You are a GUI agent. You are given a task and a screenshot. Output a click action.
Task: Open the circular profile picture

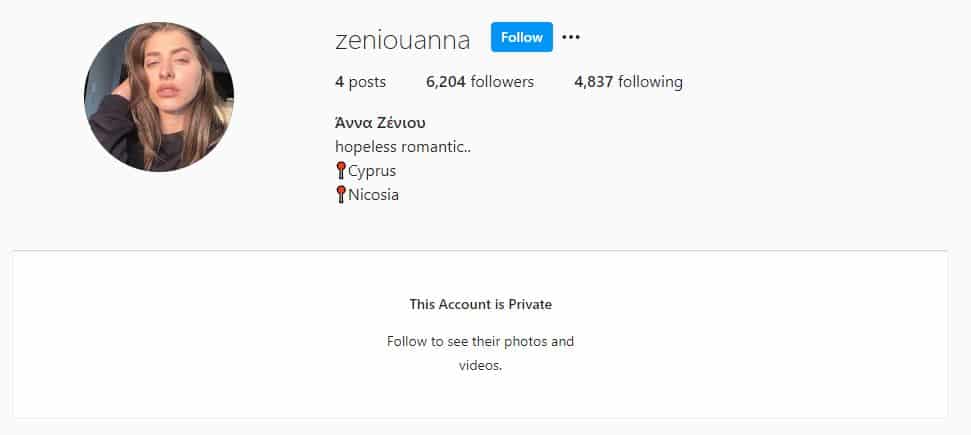159,97
